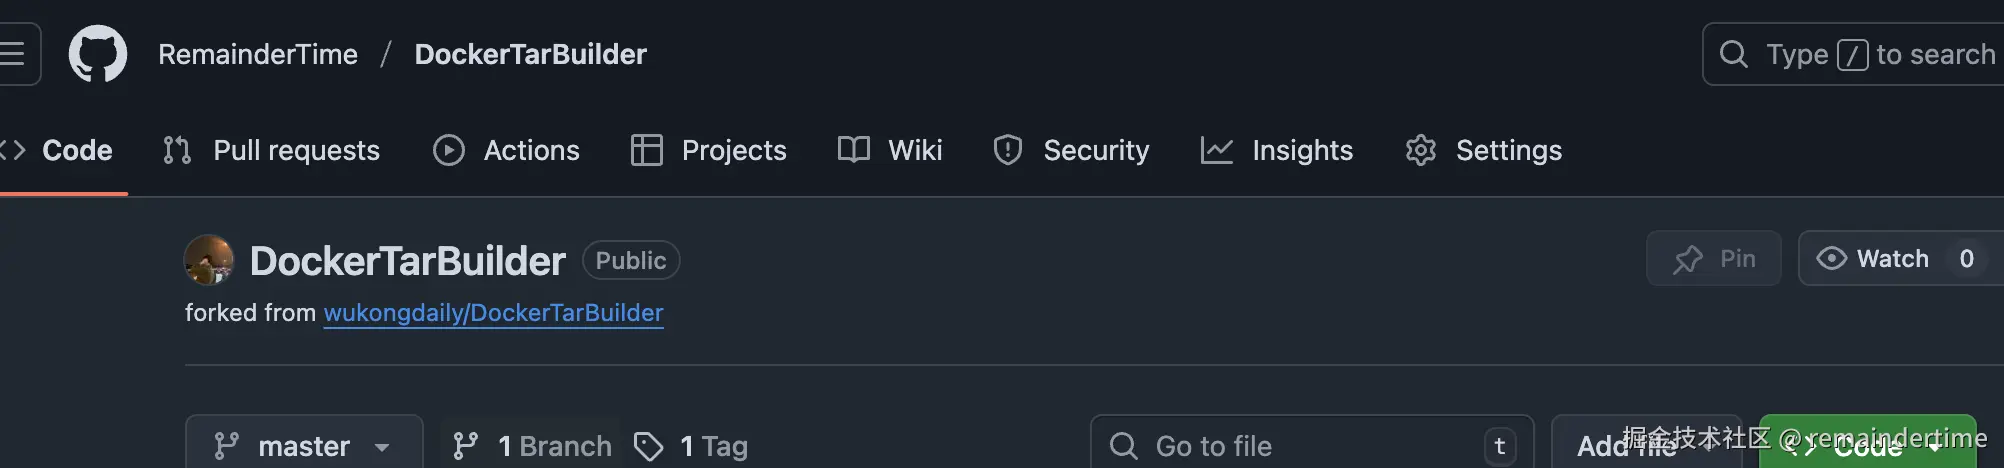Switch to the Actions tab

[x=507, y=150]
